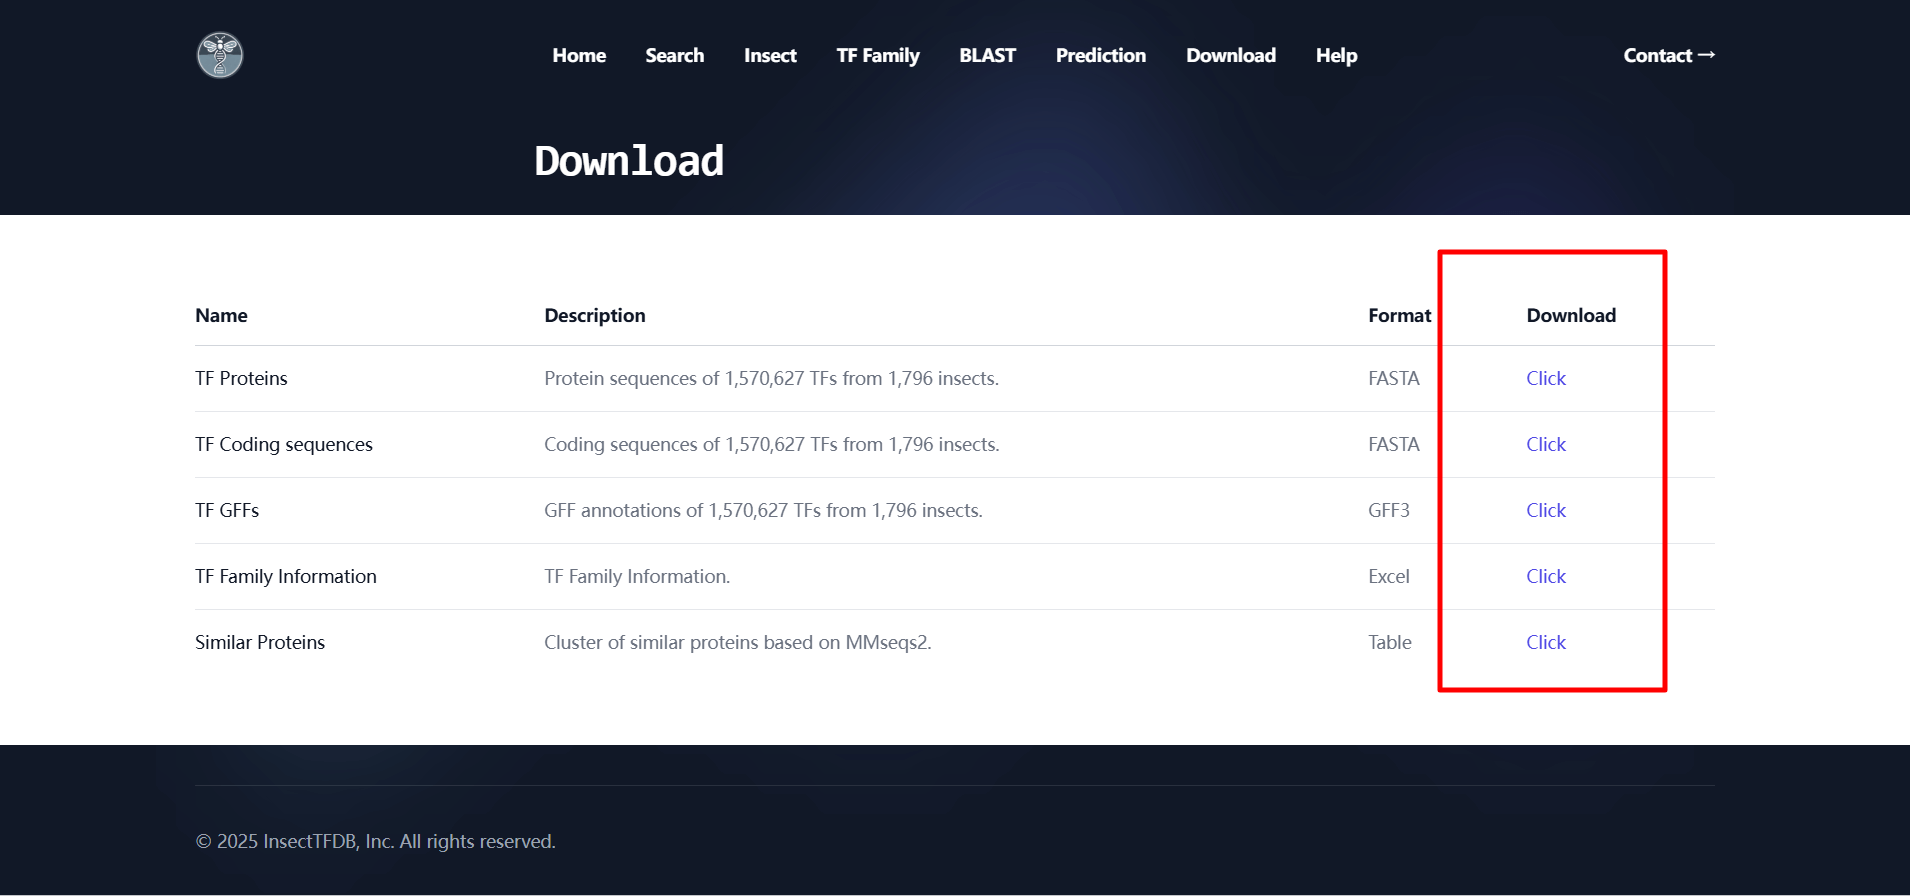Viewport: 1910px width, 896px height.
Task: Click the InsectTFDB bee logo icon
Action: pos(220,55)
